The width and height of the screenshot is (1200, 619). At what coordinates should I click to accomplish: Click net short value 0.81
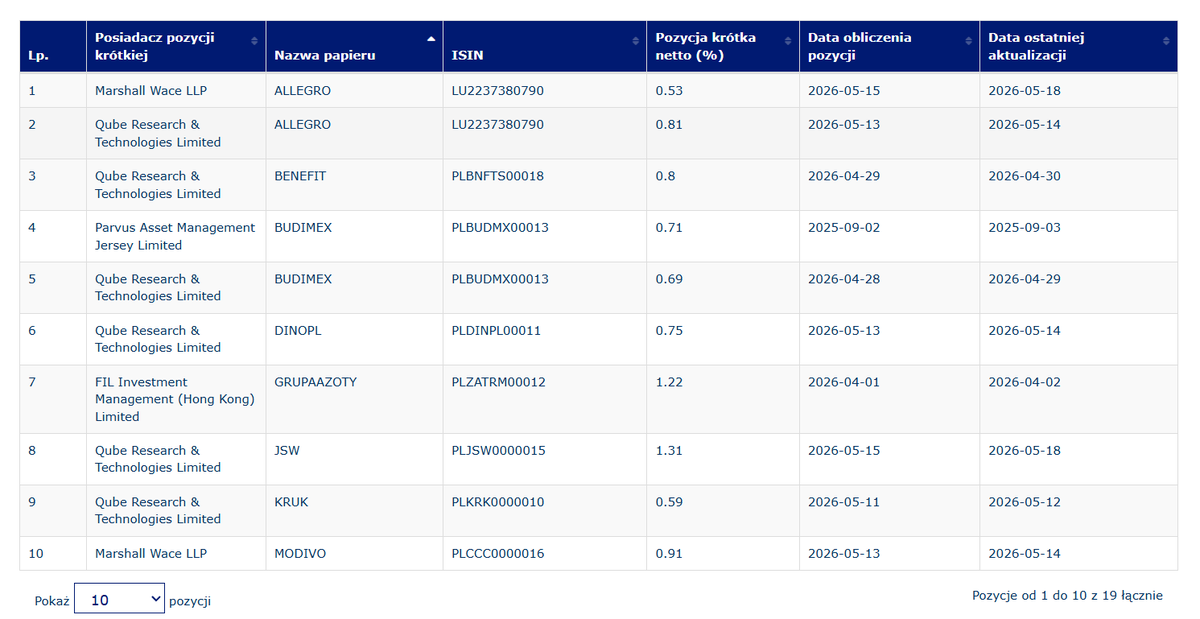point(669,125)
